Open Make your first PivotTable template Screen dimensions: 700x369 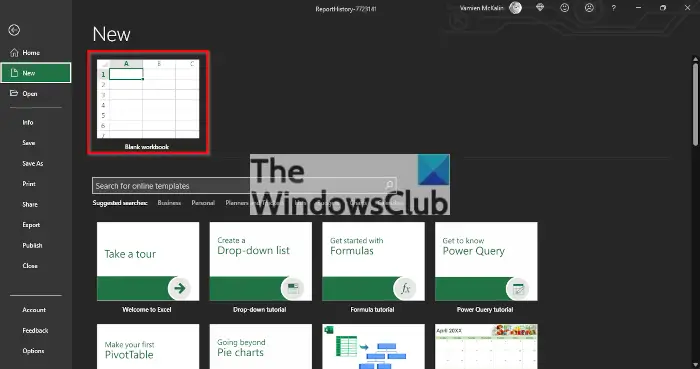[x=148, y=347]
